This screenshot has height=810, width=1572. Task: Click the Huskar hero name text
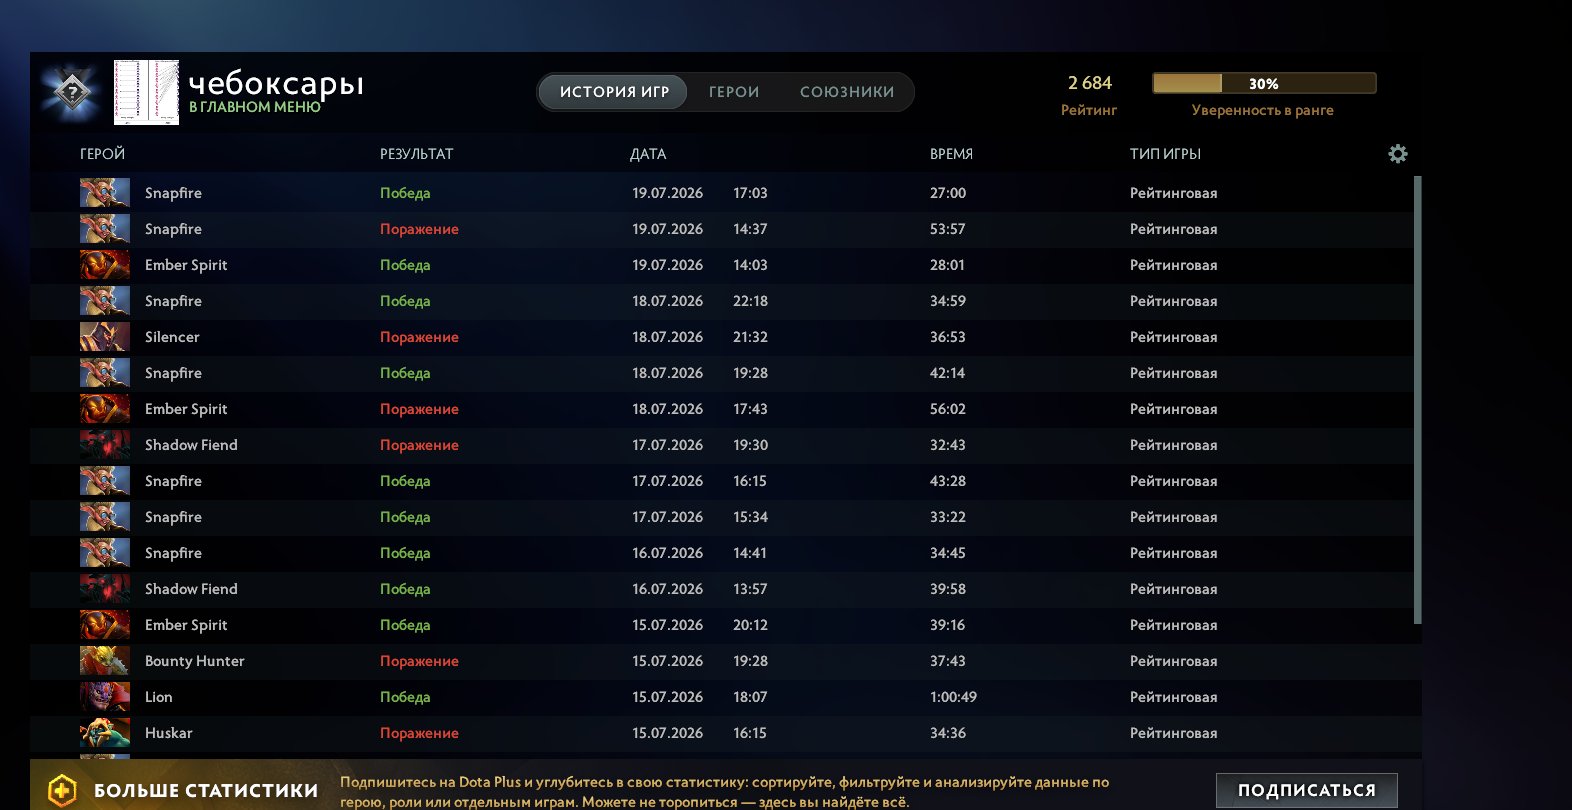tap(168, 733)
